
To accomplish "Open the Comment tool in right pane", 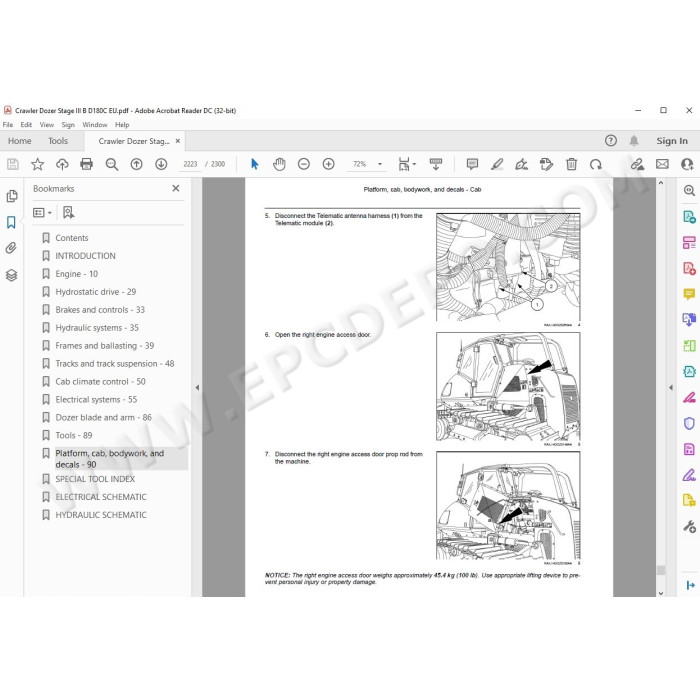I will click(689, 294).
